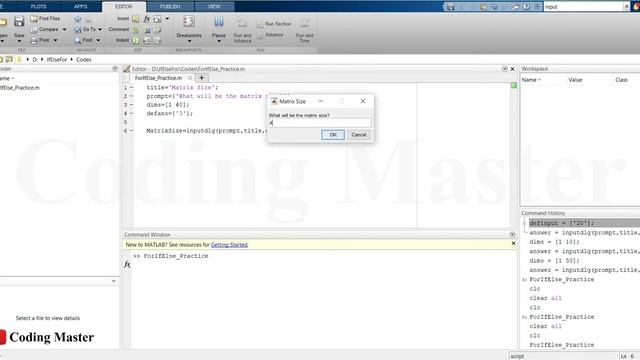The width and height of the screenshot is (640, 360).
Task: Click the Help question mark icon
Action: click(x=526, y=7)
